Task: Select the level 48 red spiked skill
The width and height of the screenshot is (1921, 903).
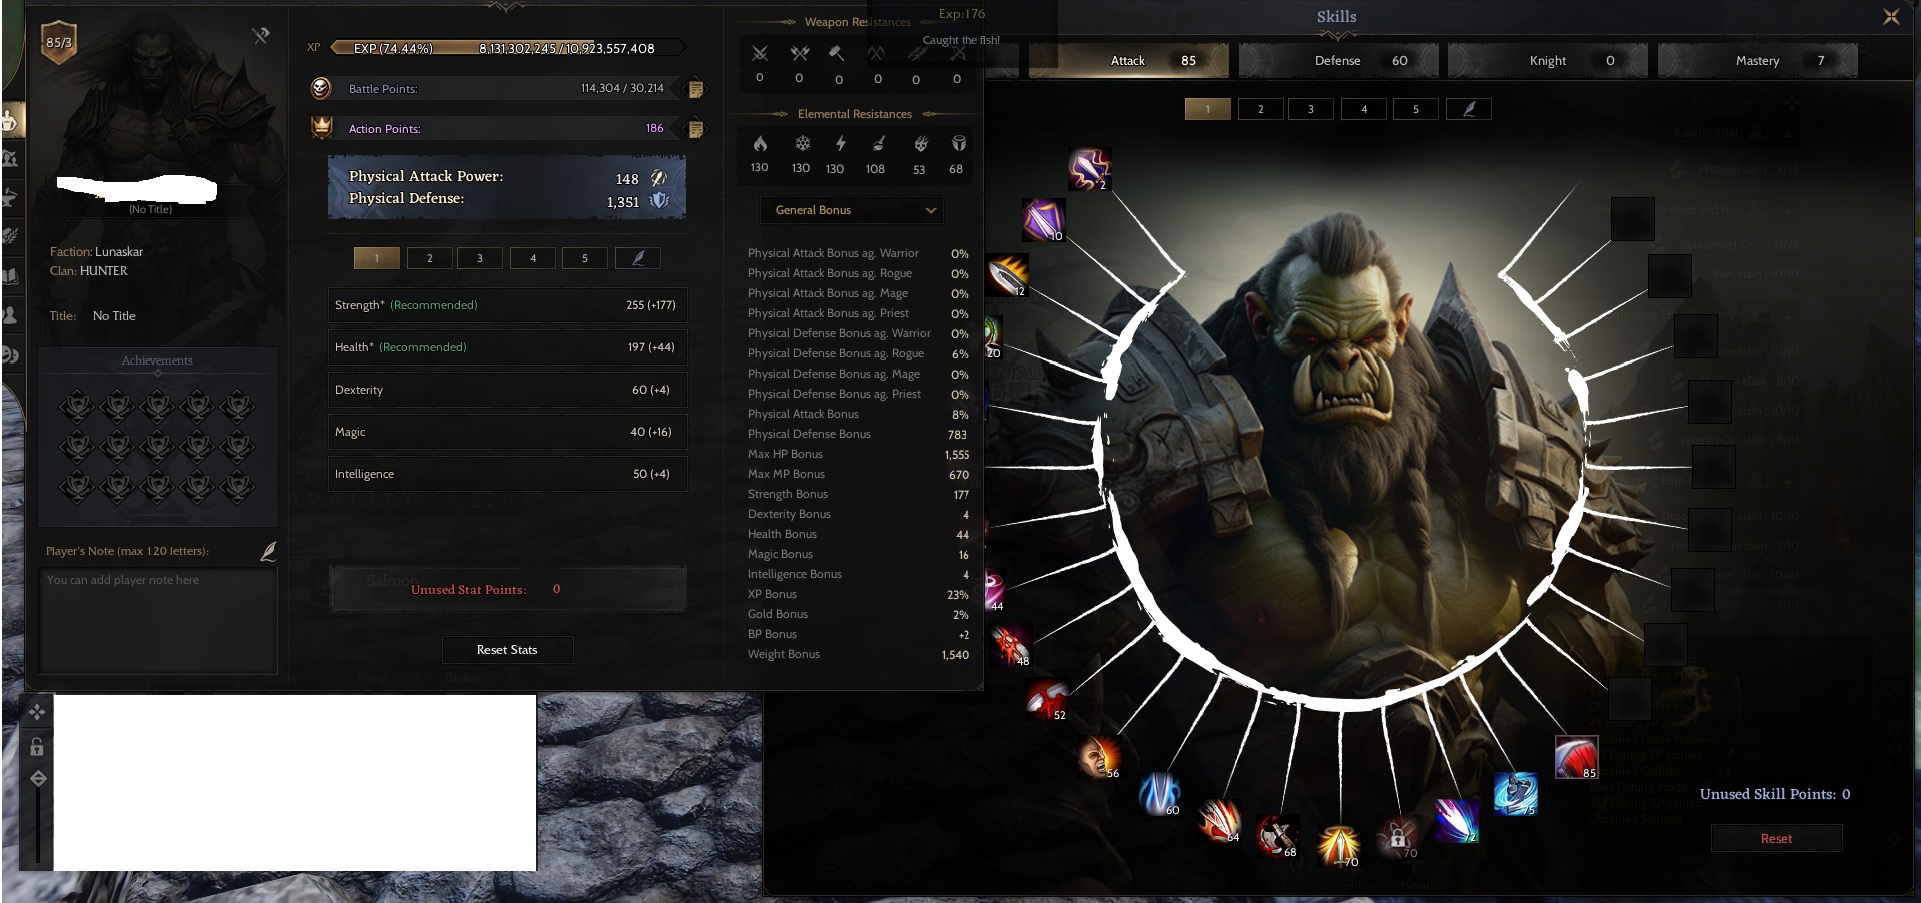Action: click(x=1010, y=645)
